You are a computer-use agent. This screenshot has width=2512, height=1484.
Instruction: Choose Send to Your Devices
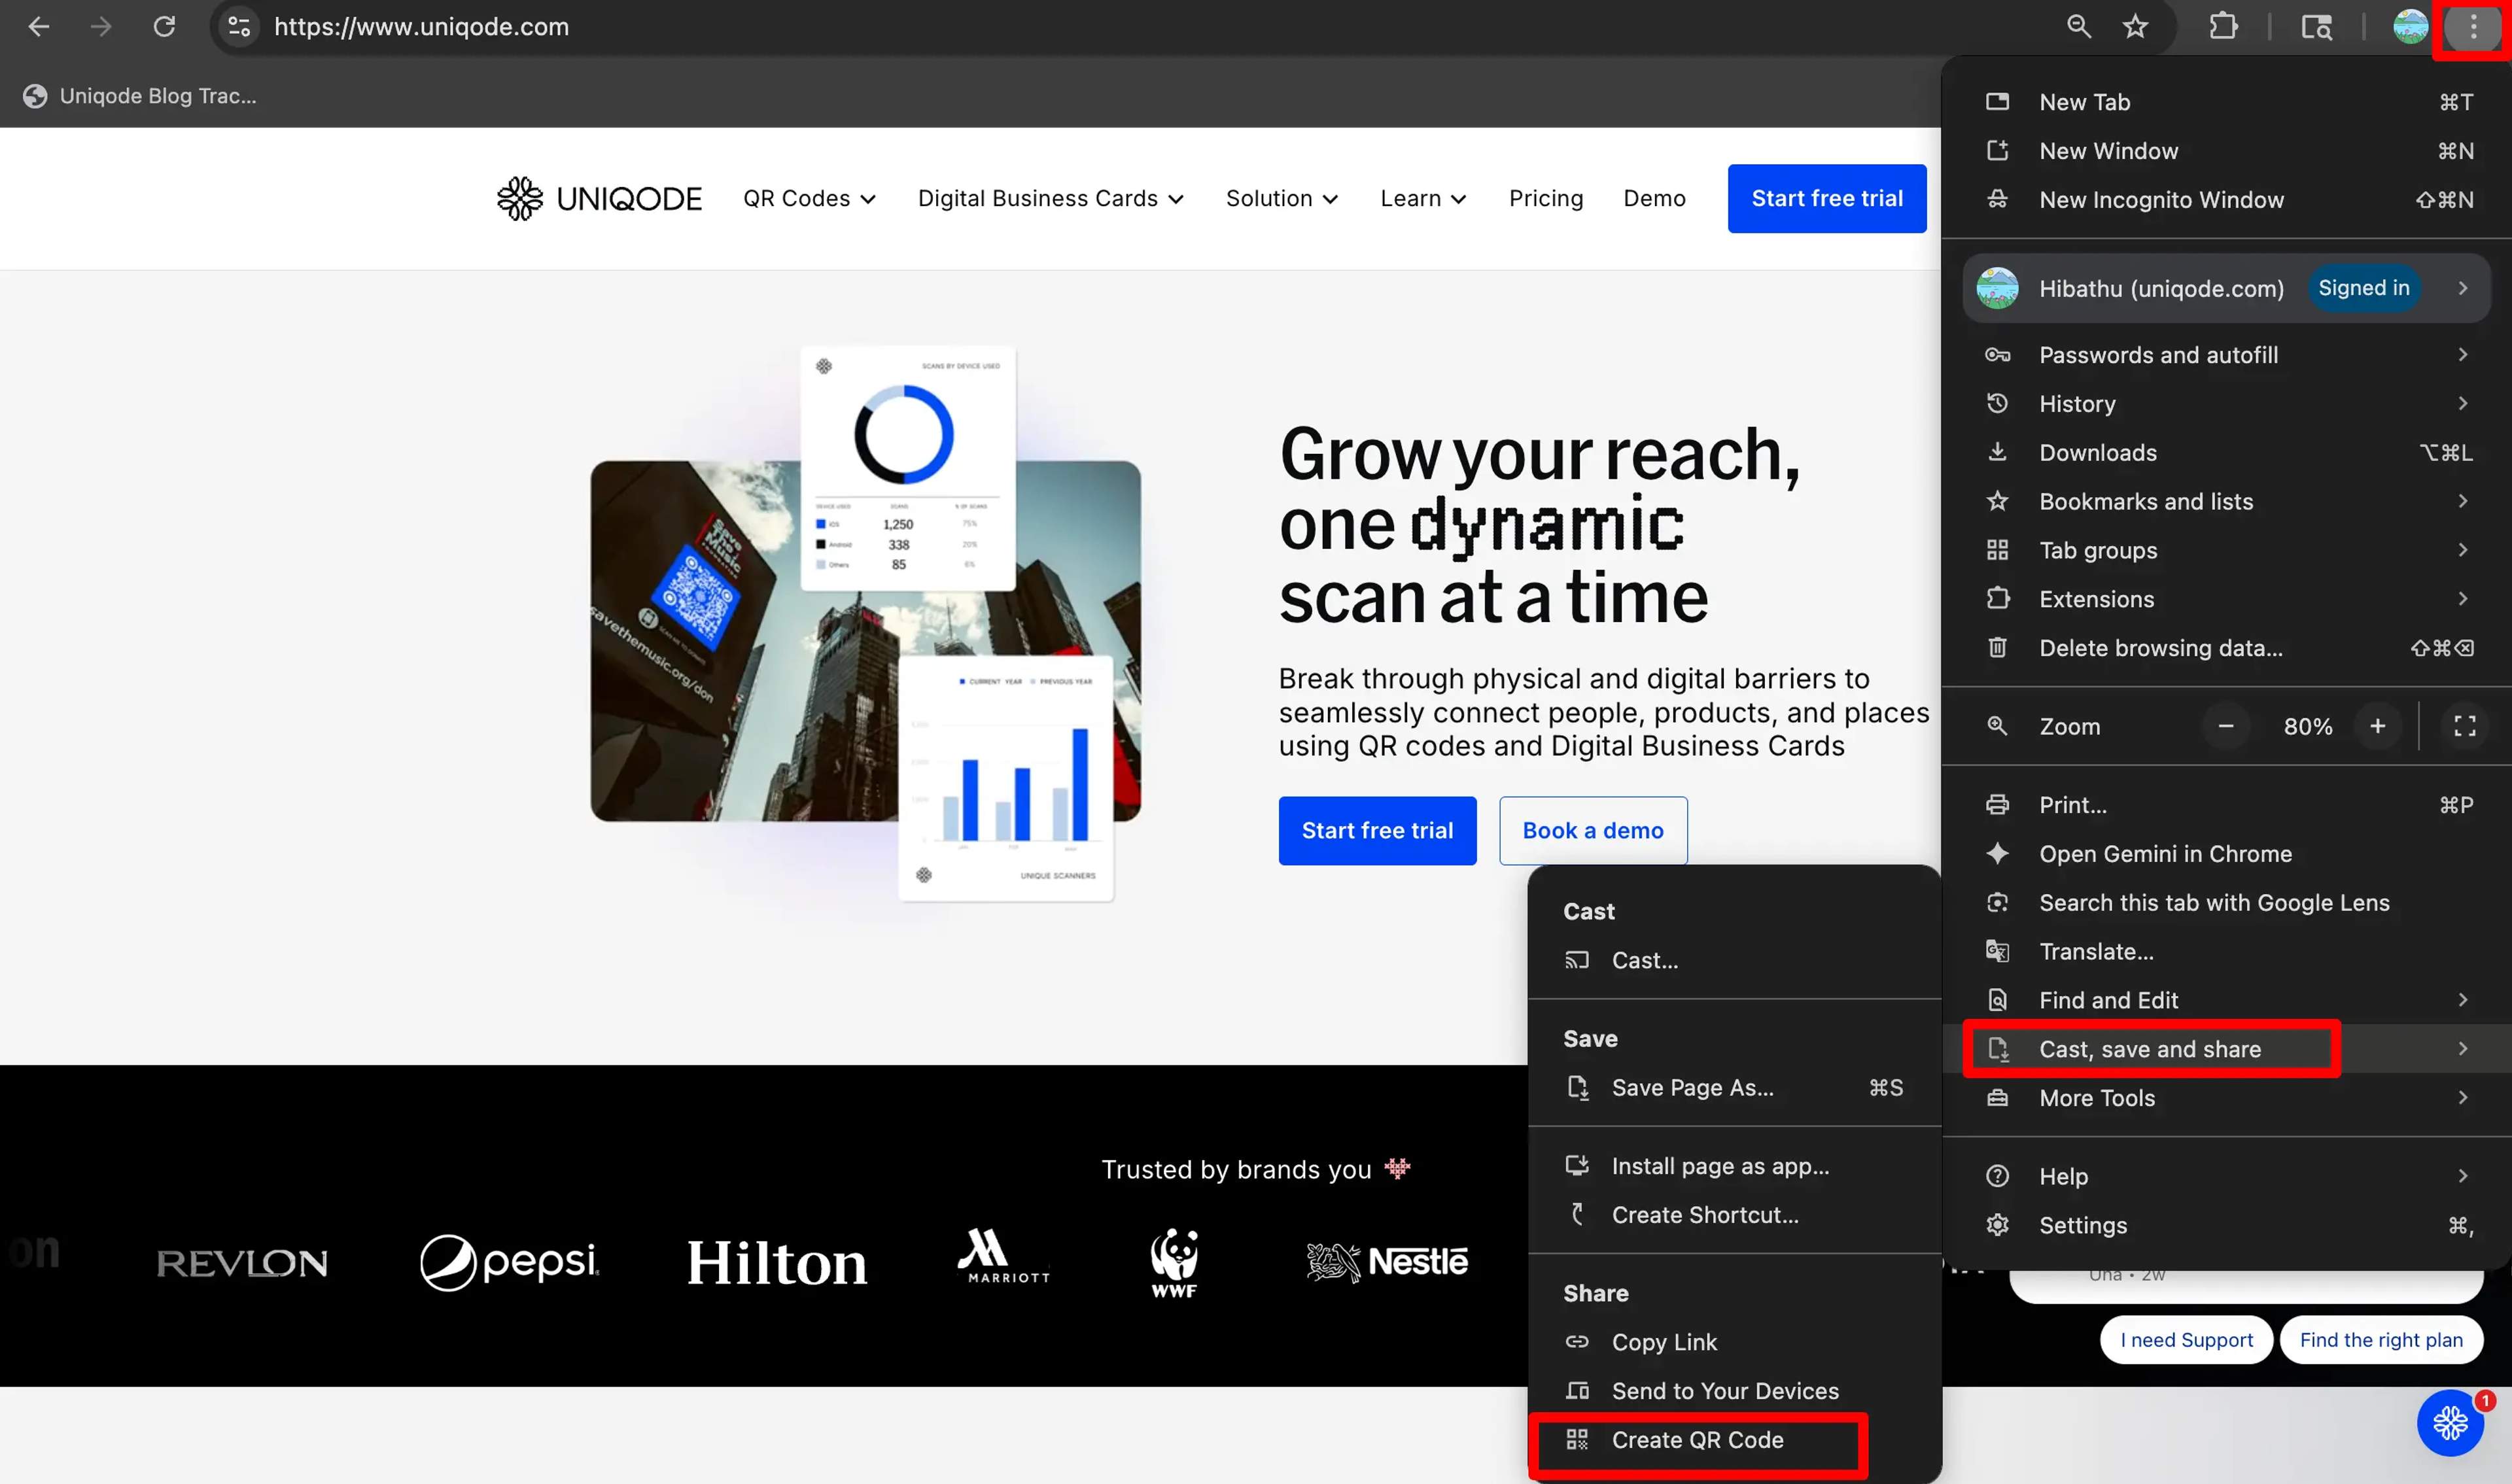pyautogui.click(x=1735, y=1391)
